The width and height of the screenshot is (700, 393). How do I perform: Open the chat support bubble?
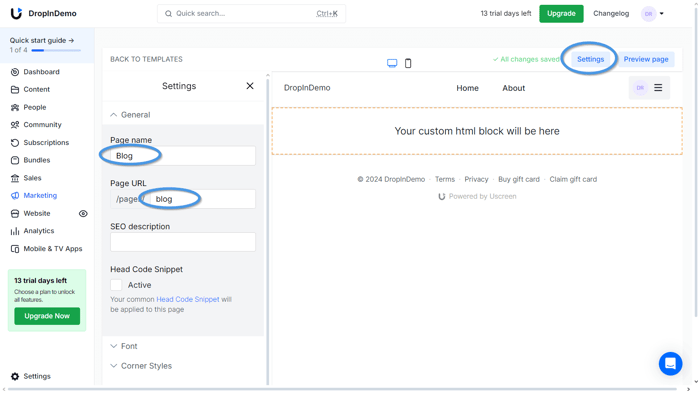coord(671,364)
